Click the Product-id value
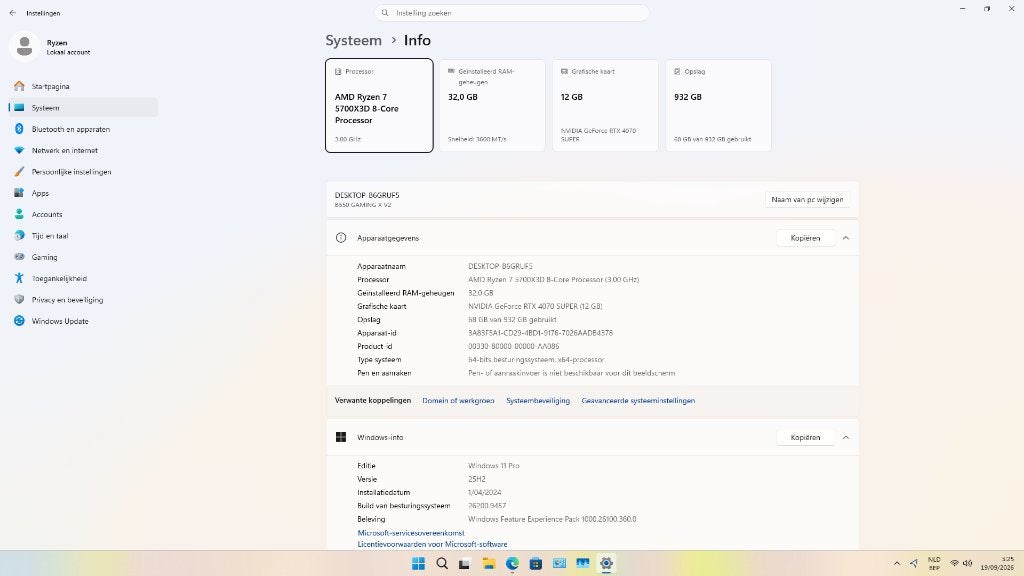Image resolution: width=1024 pixels, height=576 pixels. pyautogui.click(x=513, y=347)
